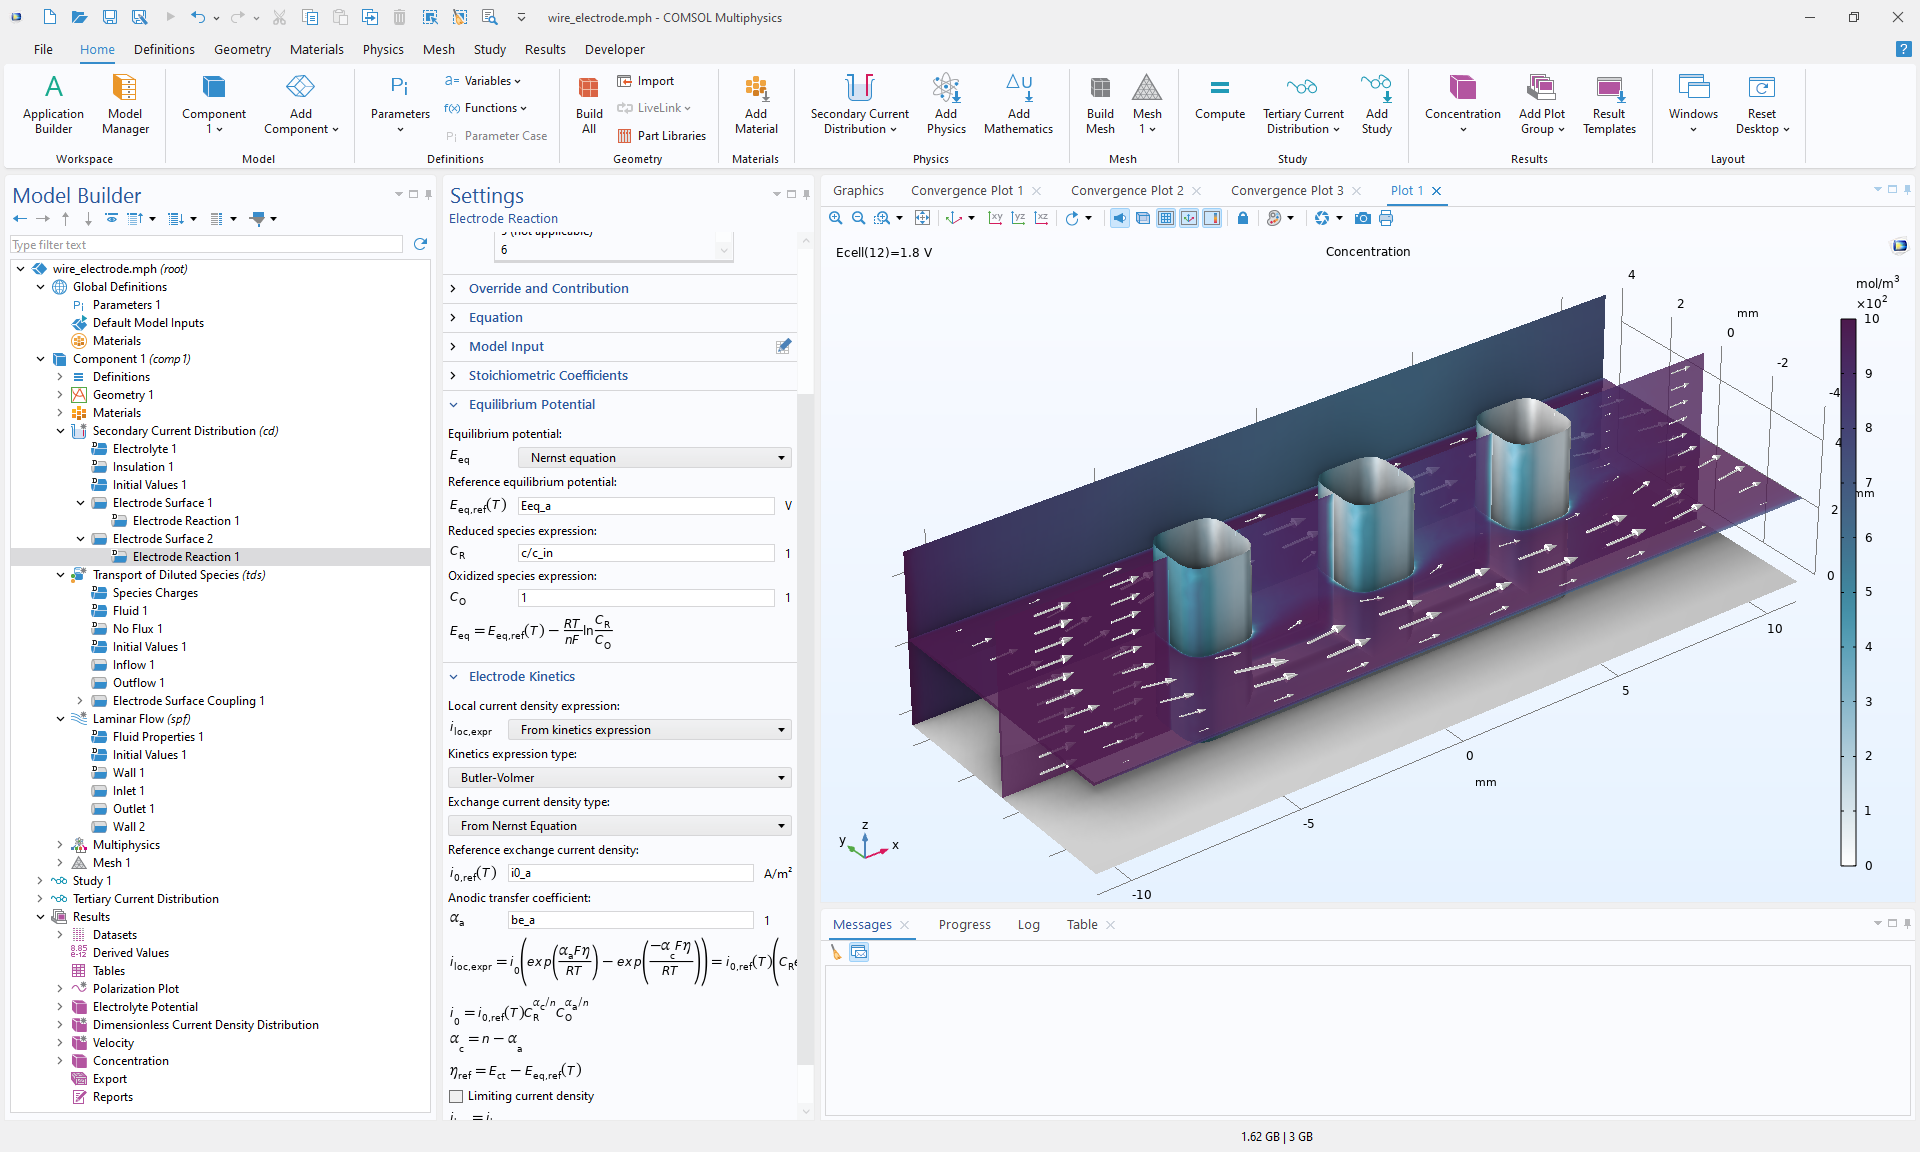Click Print icon in graphics toolbar
The image size is (1920, 1152).
pos(1386,218)
